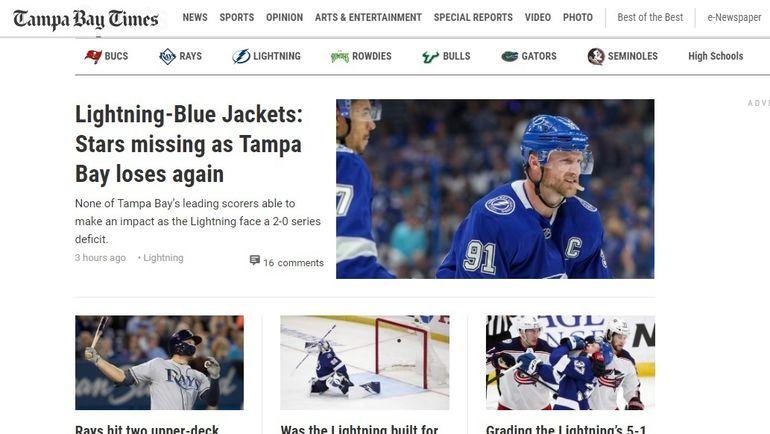Open the Opinion section
Image resolution: width=770 pixels, height=434 pixels.
(284, 17)
